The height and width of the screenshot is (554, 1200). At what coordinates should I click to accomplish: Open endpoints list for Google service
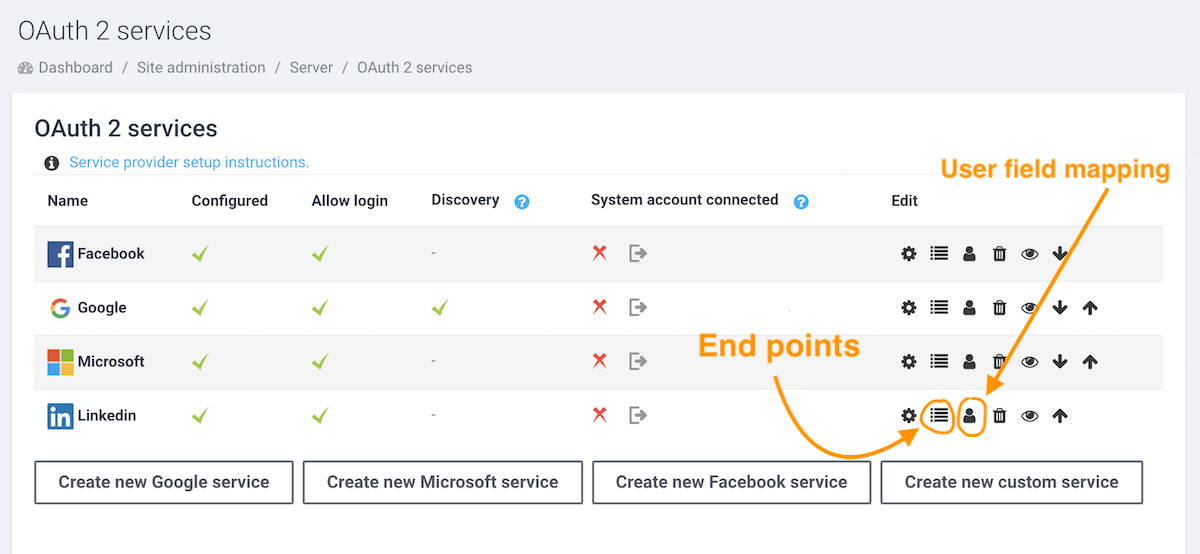tap(939, 308)
